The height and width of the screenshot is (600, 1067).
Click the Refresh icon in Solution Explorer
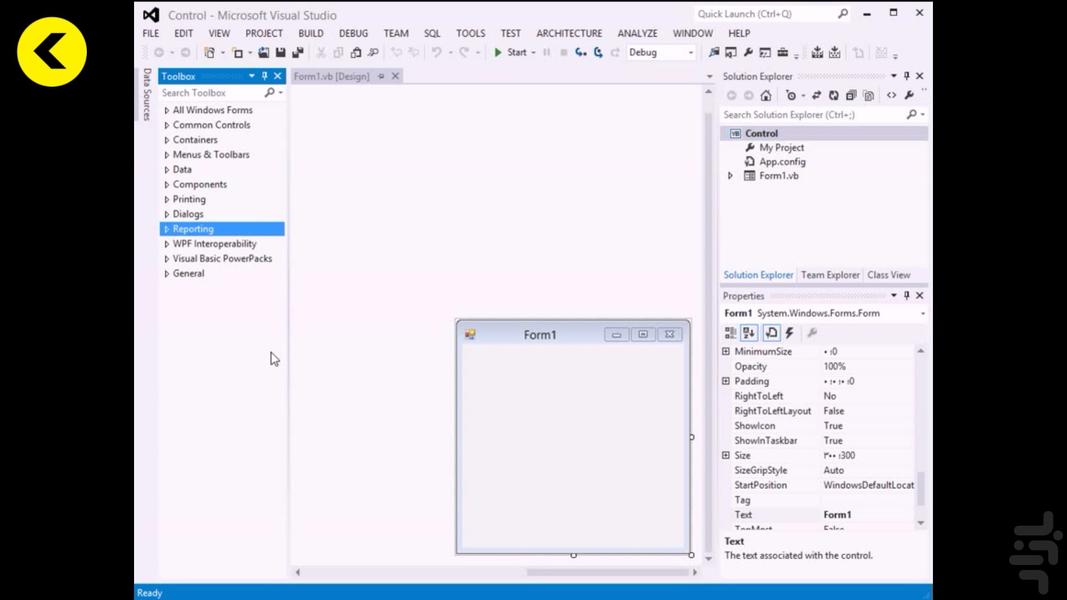point(833,96)
